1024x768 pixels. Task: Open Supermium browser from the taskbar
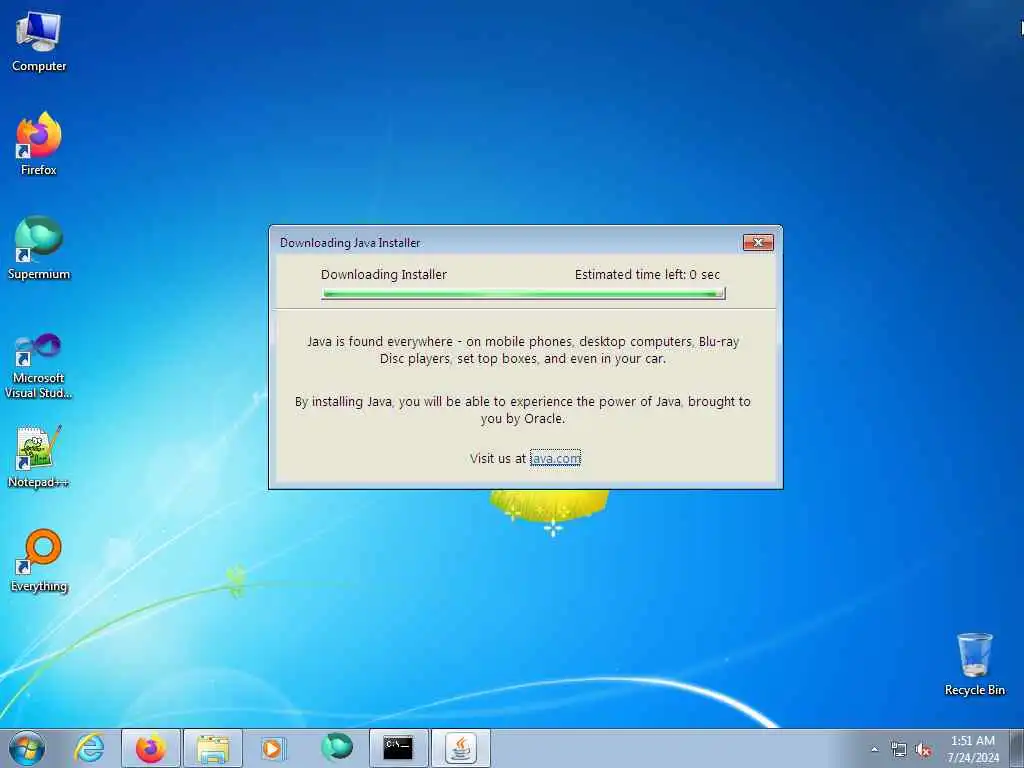tap(337, 747)
